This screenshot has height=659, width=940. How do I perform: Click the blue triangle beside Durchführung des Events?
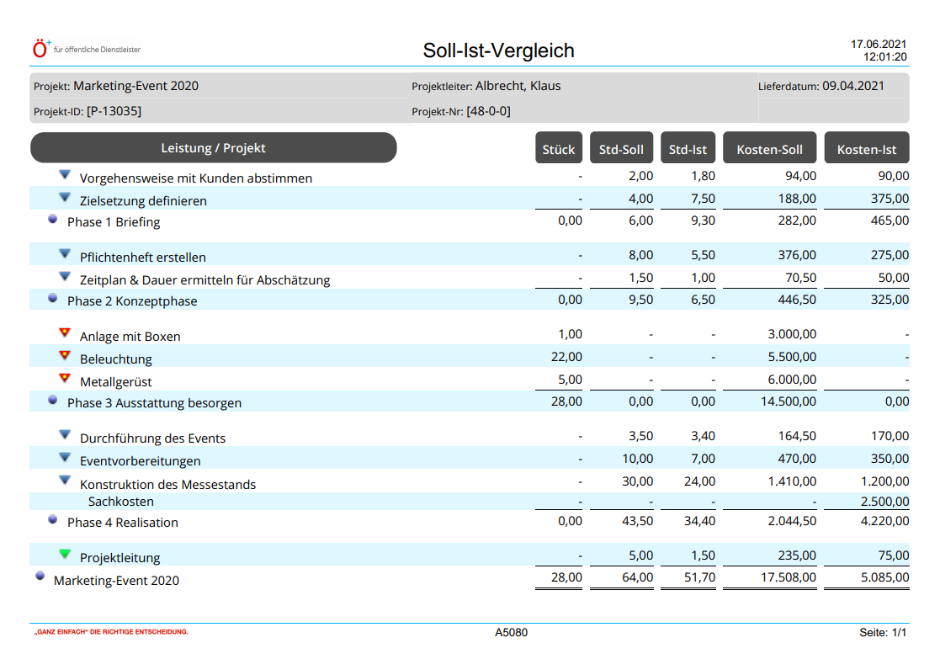(x=65, y=435)
